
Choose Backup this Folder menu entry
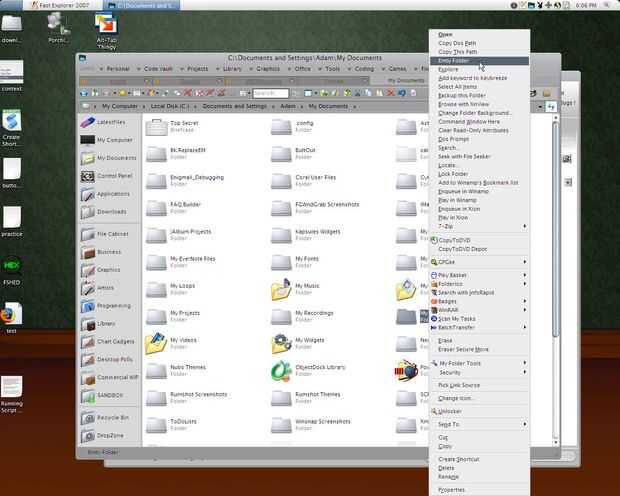479,95
